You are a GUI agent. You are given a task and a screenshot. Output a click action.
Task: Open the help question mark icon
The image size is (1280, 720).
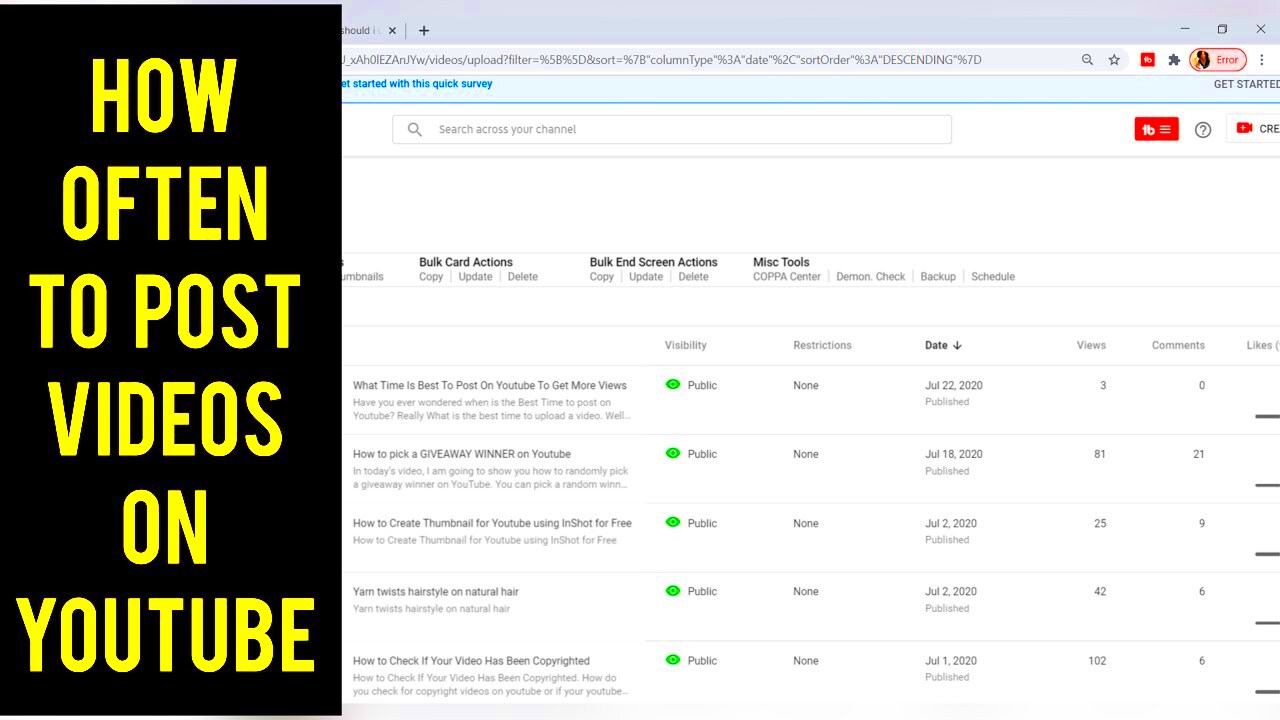pos(1203,129)
